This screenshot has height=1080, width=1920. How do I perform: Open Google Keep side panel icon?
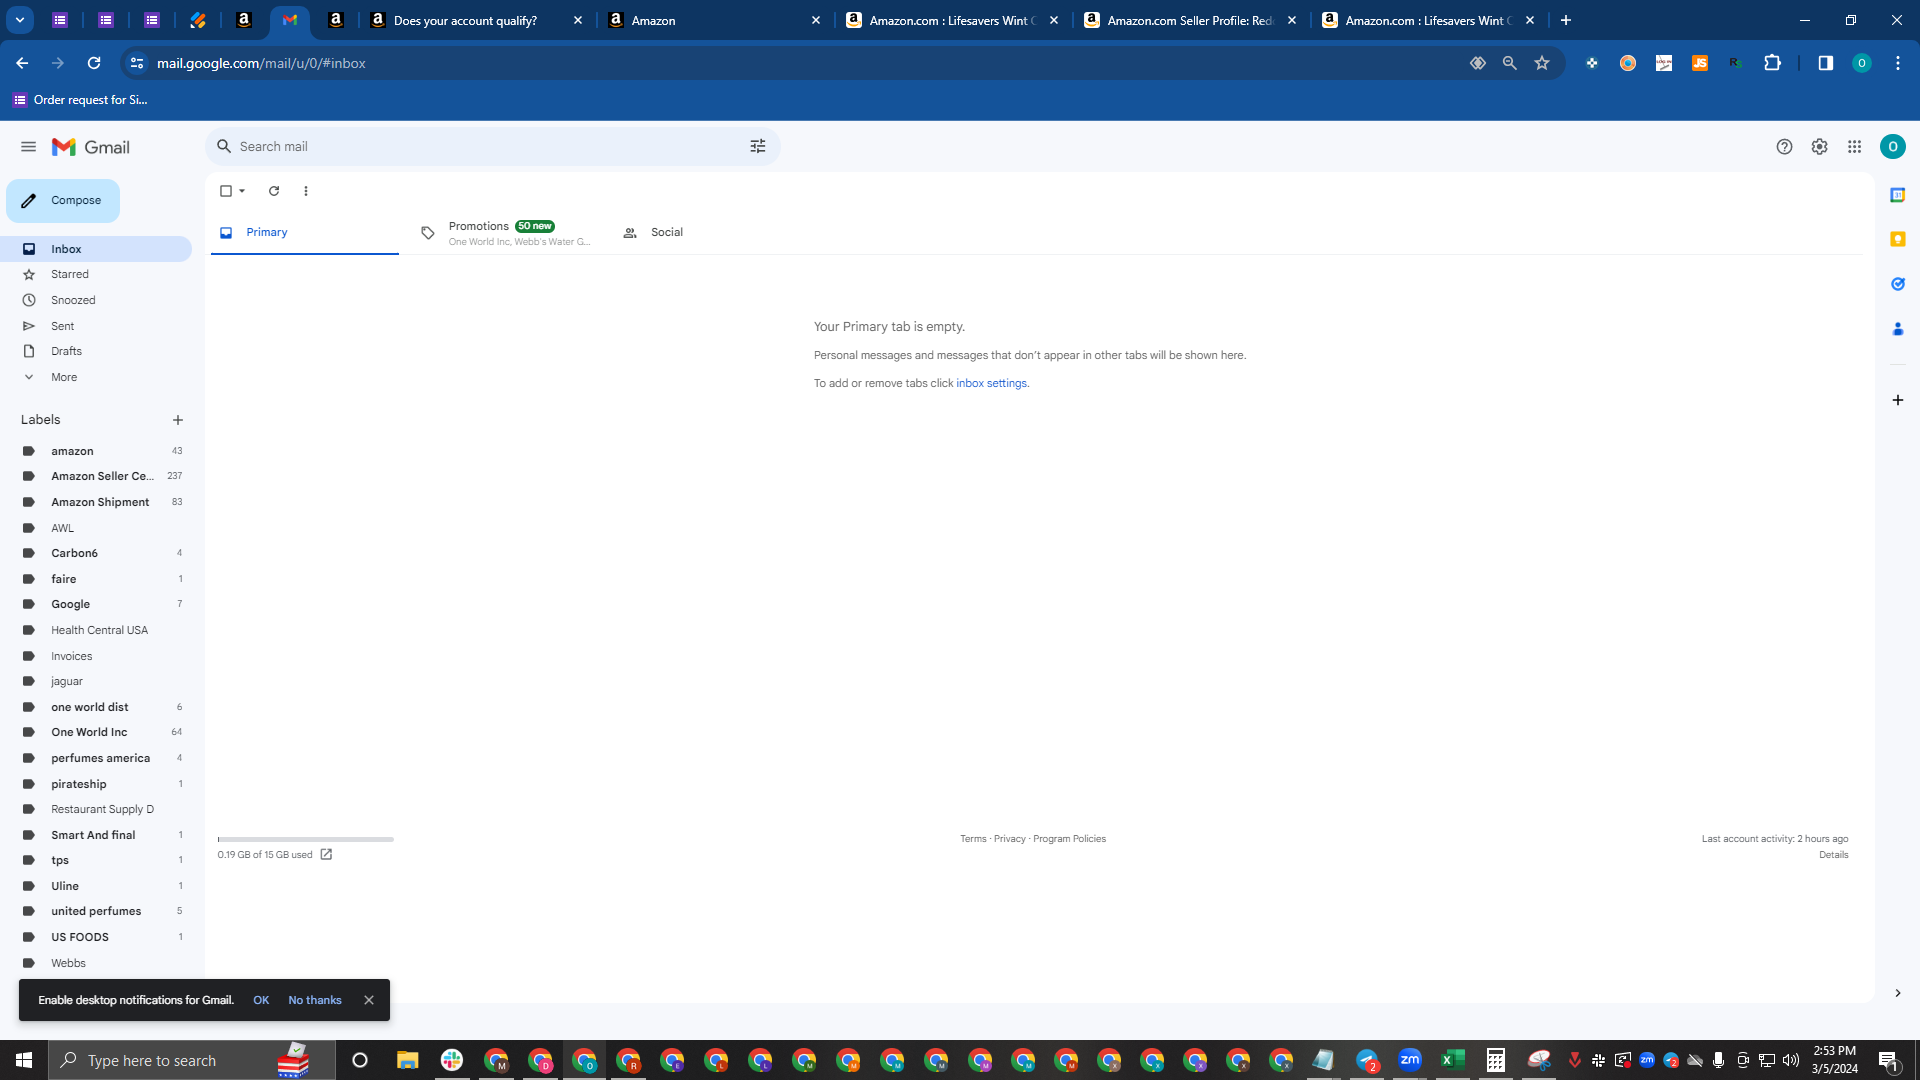[x=1897, y=239]
